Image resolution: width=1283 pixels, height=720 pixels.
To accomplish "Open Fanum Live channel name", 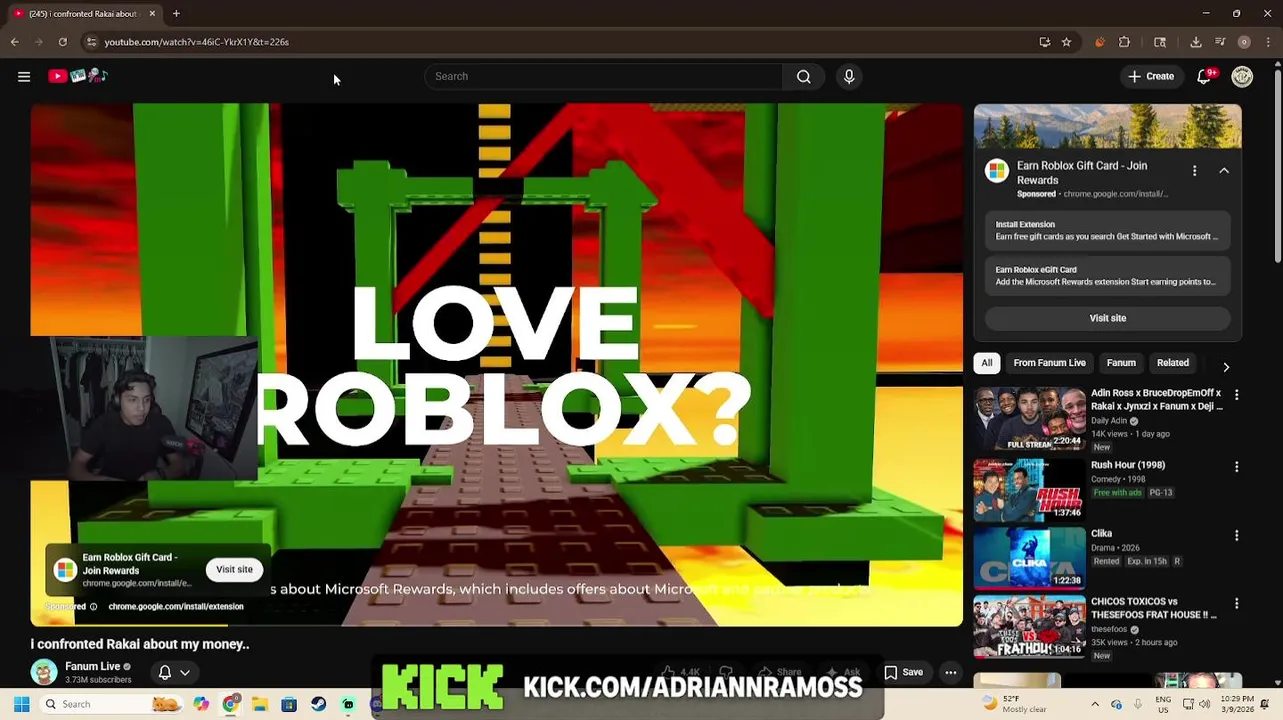I will click(92, 666).
